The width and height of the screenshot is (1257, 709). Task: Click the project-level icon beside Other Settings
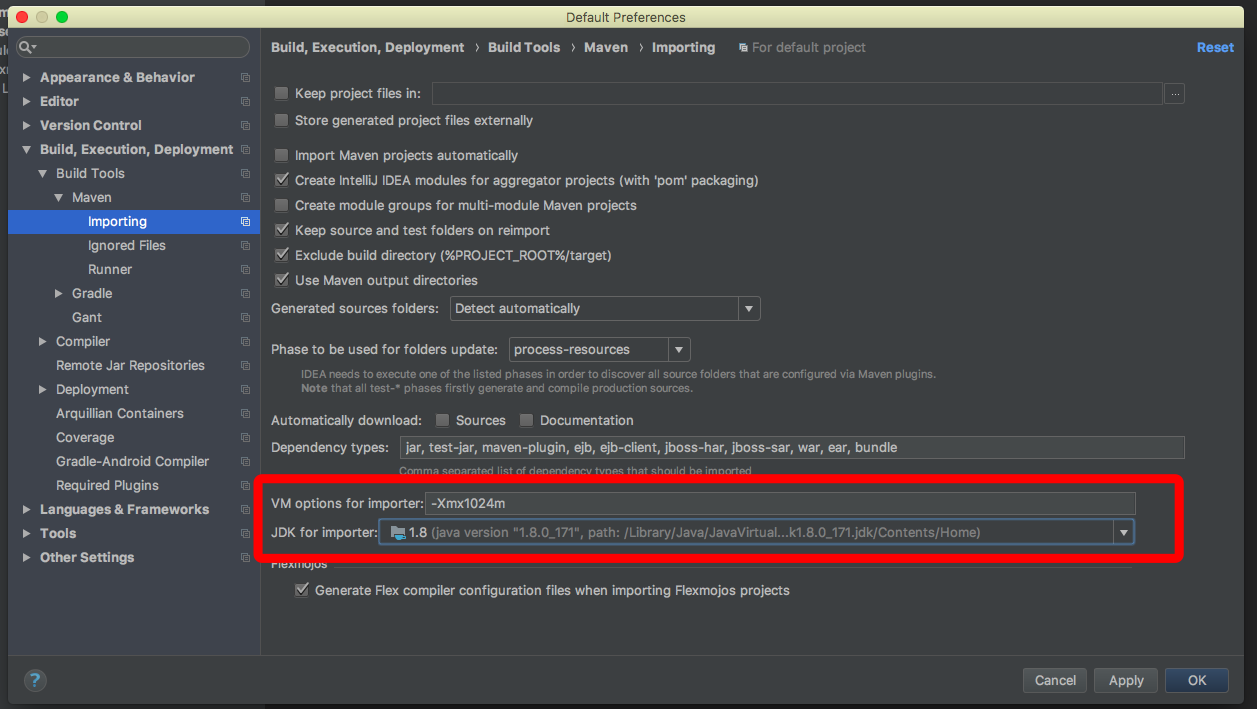[x=245, y=558]
